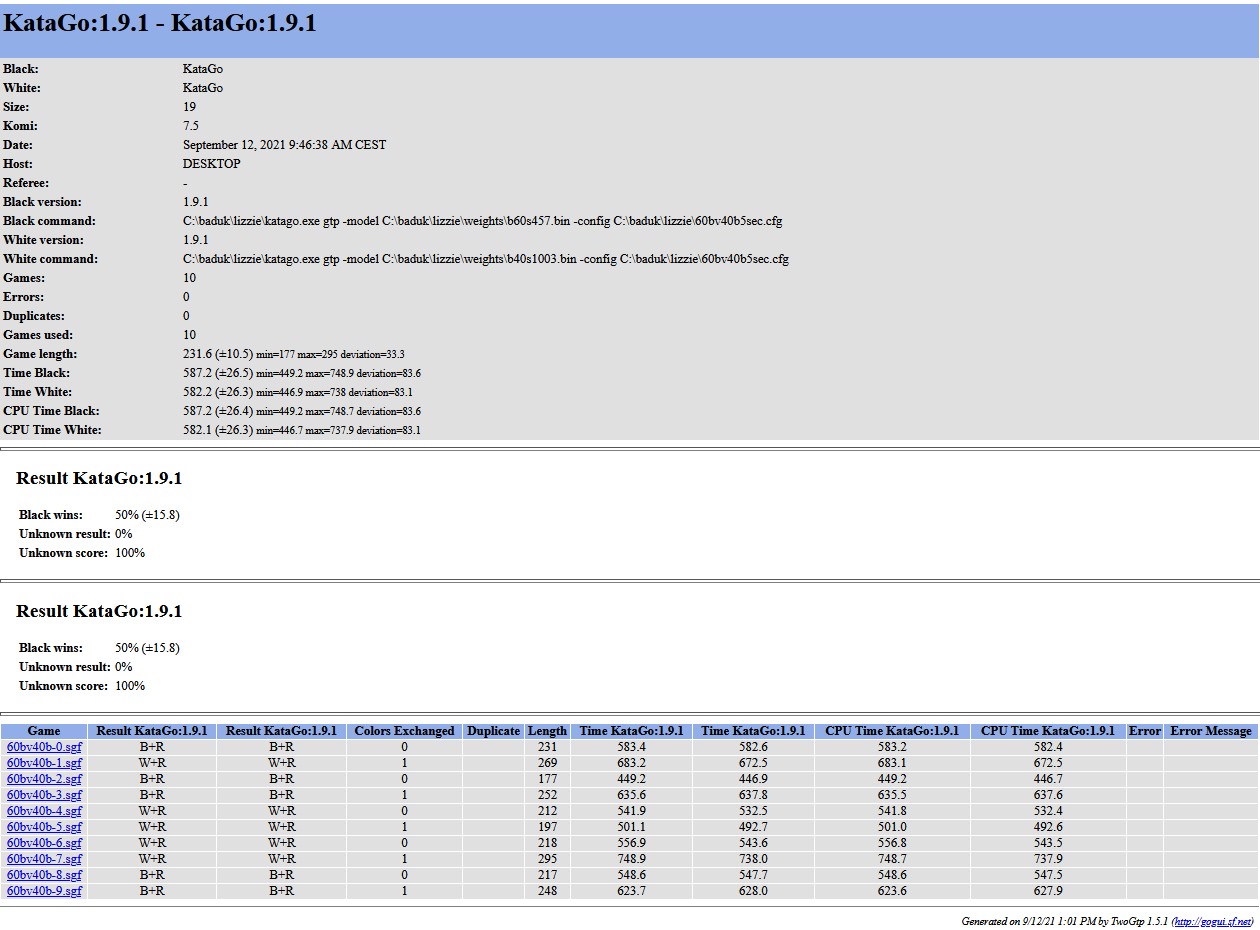Open the 60bv40b-0.sgf game link

click(x=44, y=747)
